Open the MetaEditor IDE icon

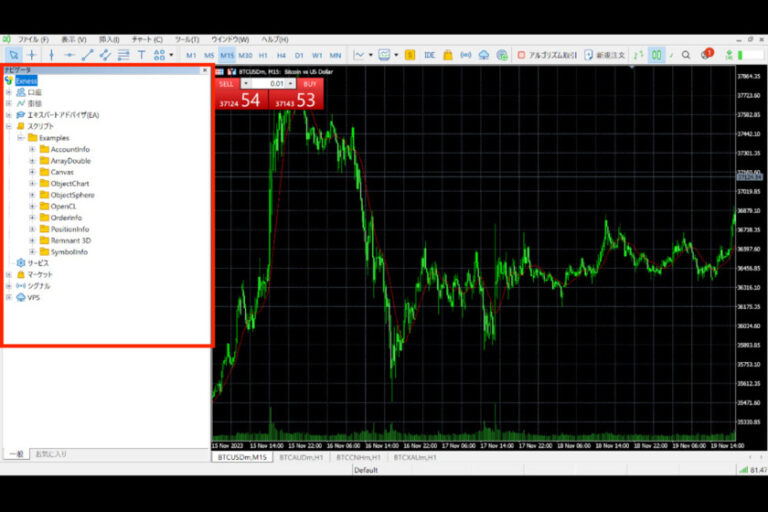point(430,55)
